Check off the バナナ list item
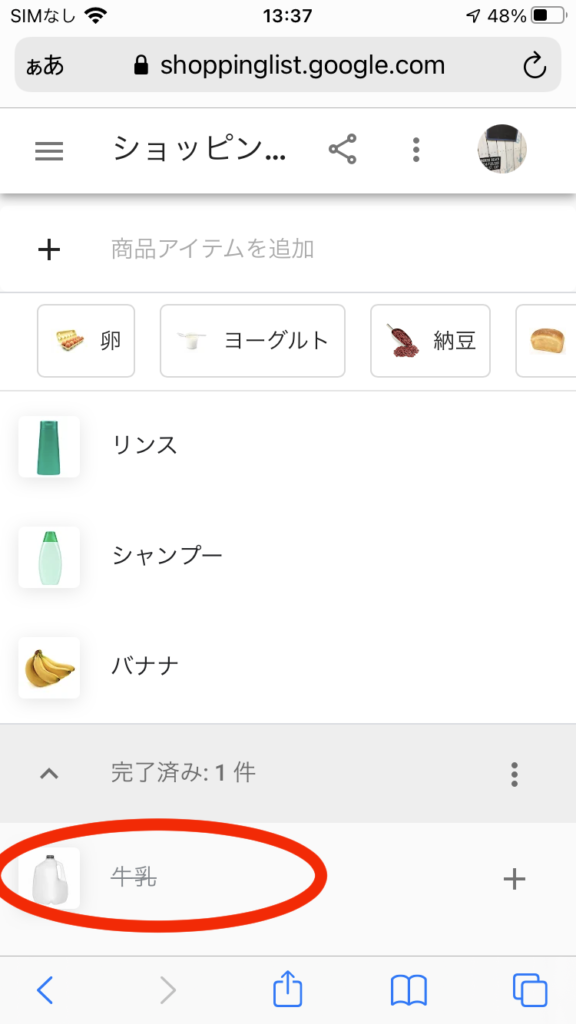This screenshot has height=1024, width=576. [x=288, y=667]
